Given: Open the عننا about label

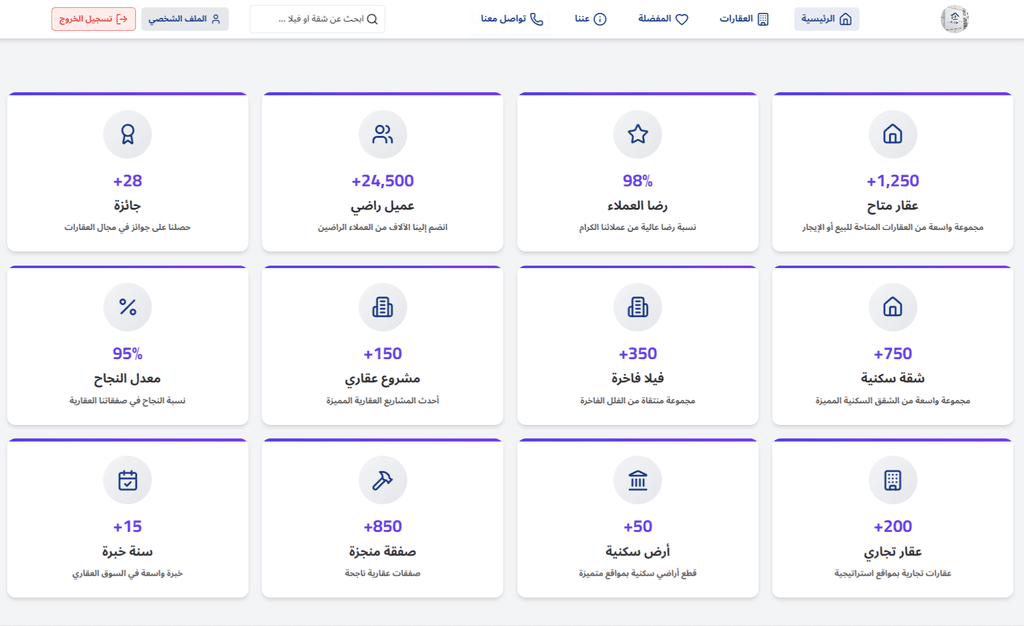Looking at the screenshot, I should point(582,19).
